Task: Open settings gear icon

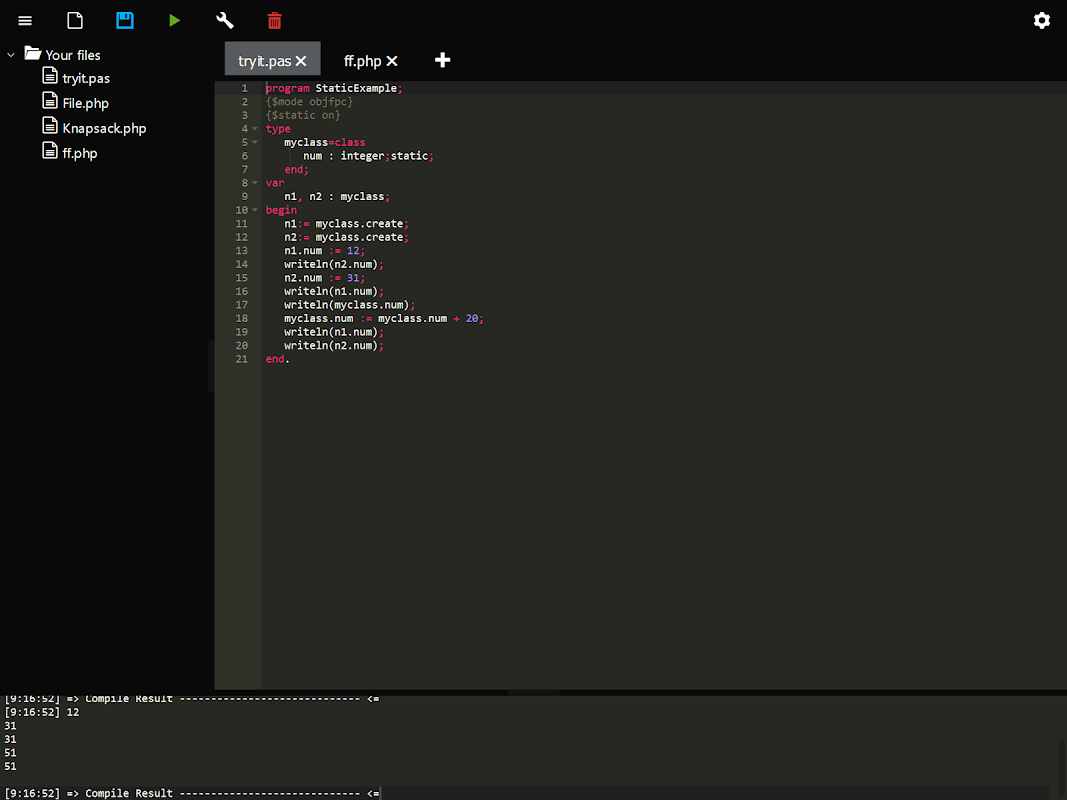Action: pyautogui.click(x=1042, y=21)
